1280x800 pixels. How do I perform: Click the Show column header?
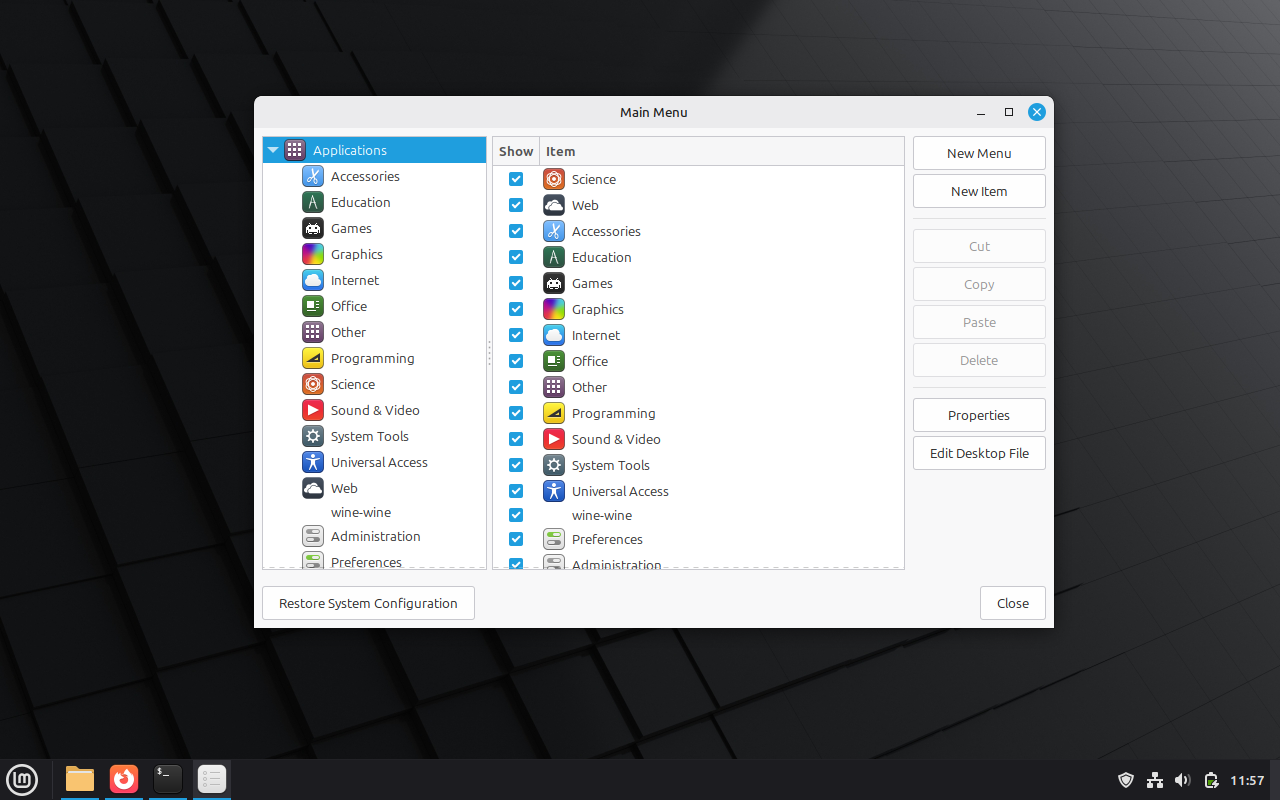(516, 151)
